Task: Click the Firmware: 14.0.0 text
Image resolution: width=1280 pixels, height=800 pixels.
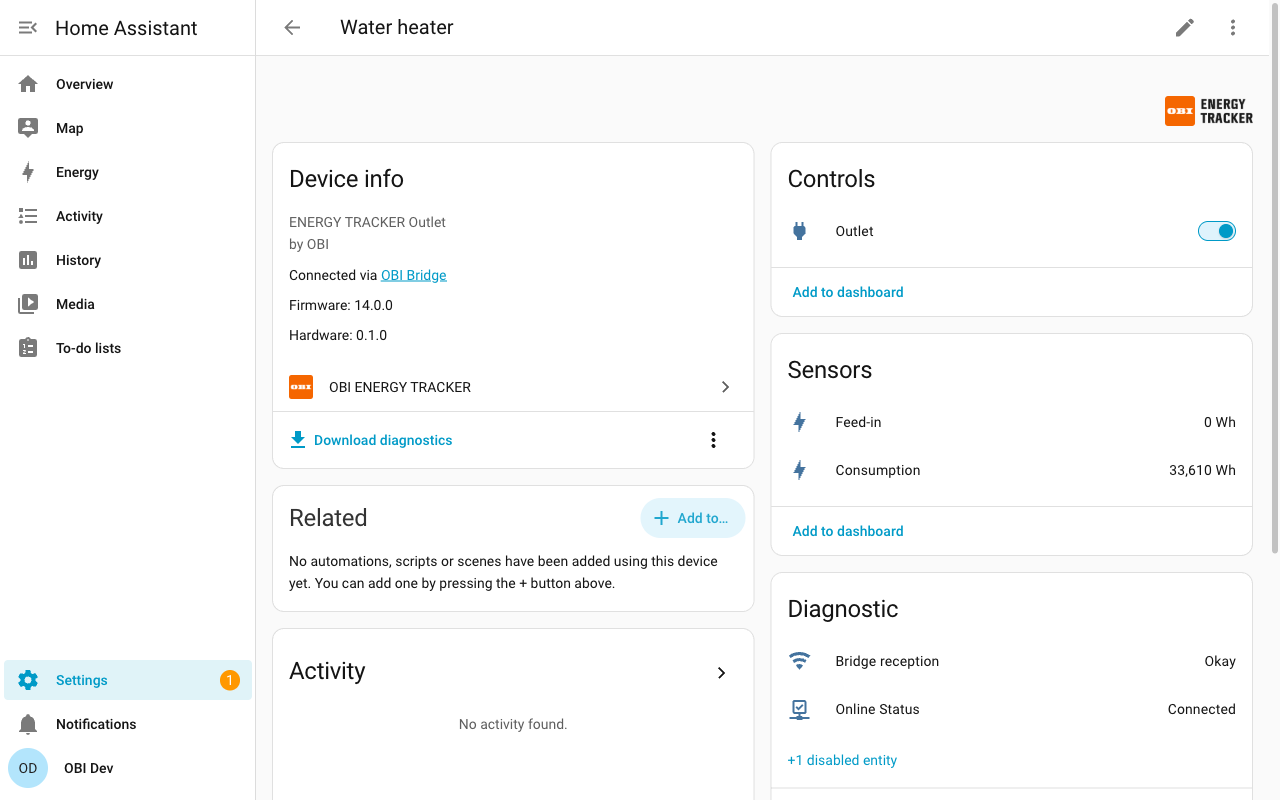Action: coord(341,305)
